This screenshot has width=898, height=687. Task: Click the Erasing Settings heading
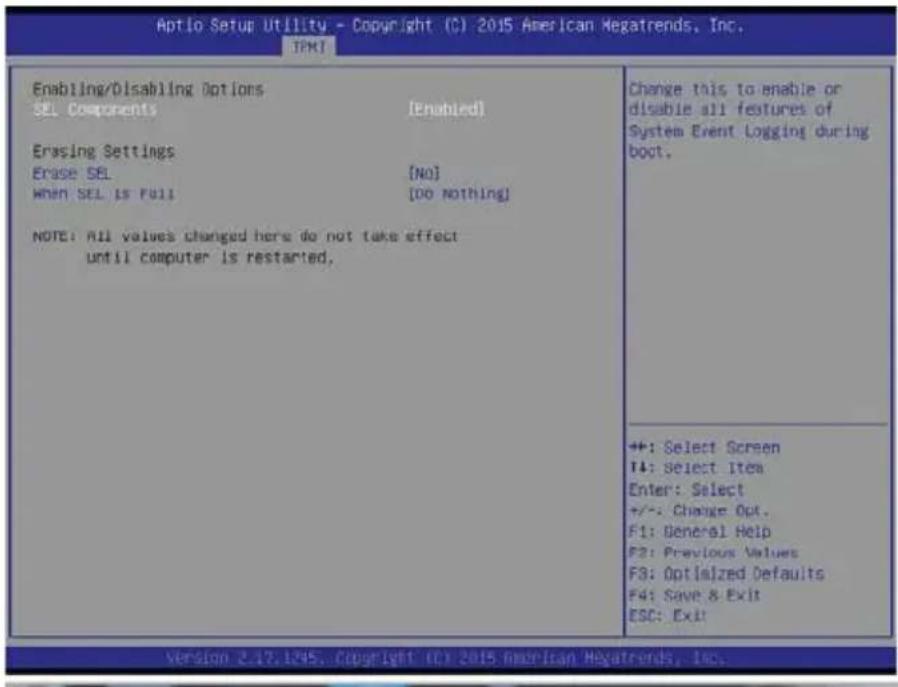pos(104,151)
